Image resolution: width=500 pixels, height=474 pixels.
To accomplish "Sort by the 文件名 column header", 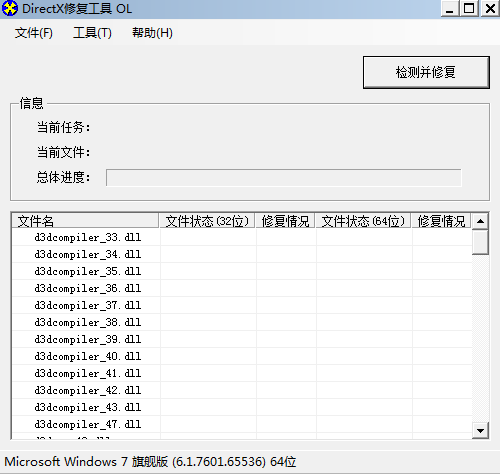I will [85, 221].
